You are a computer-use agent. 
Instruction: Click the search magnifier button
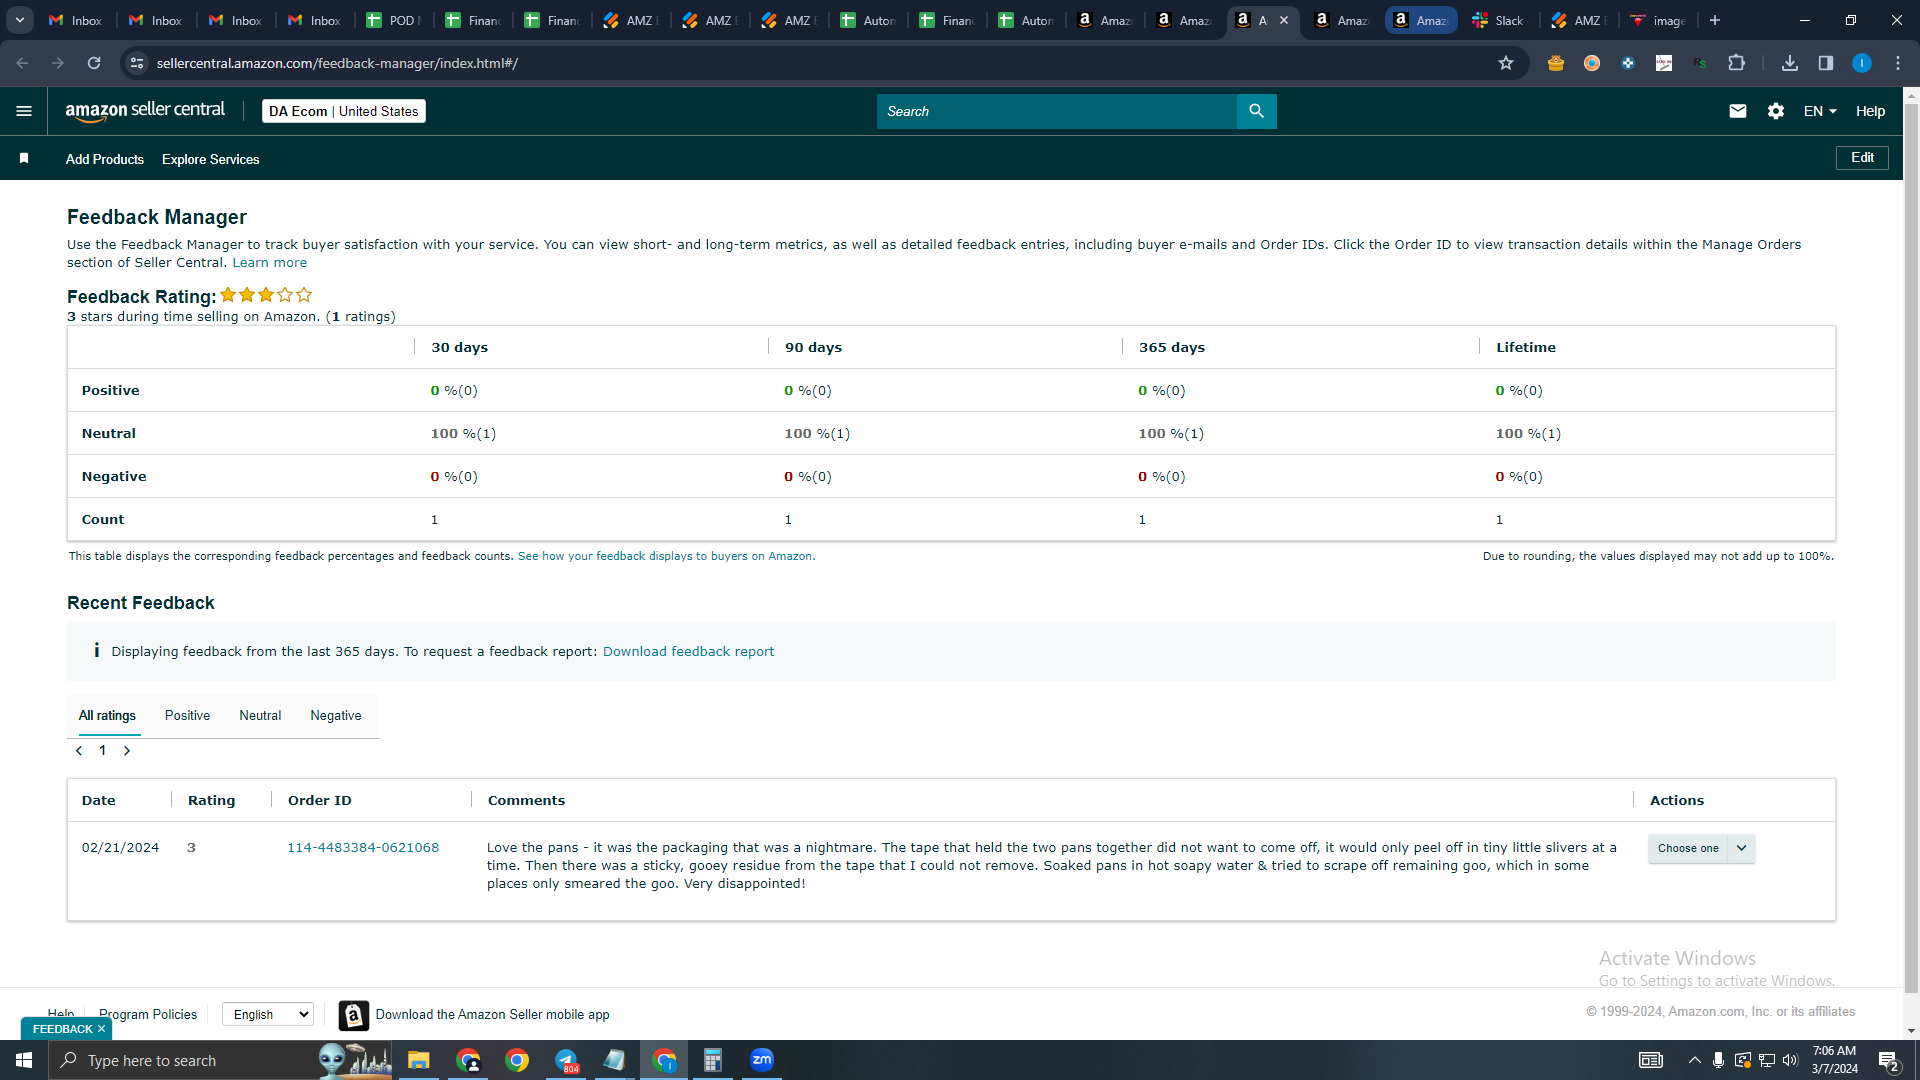click(1256, 111)
